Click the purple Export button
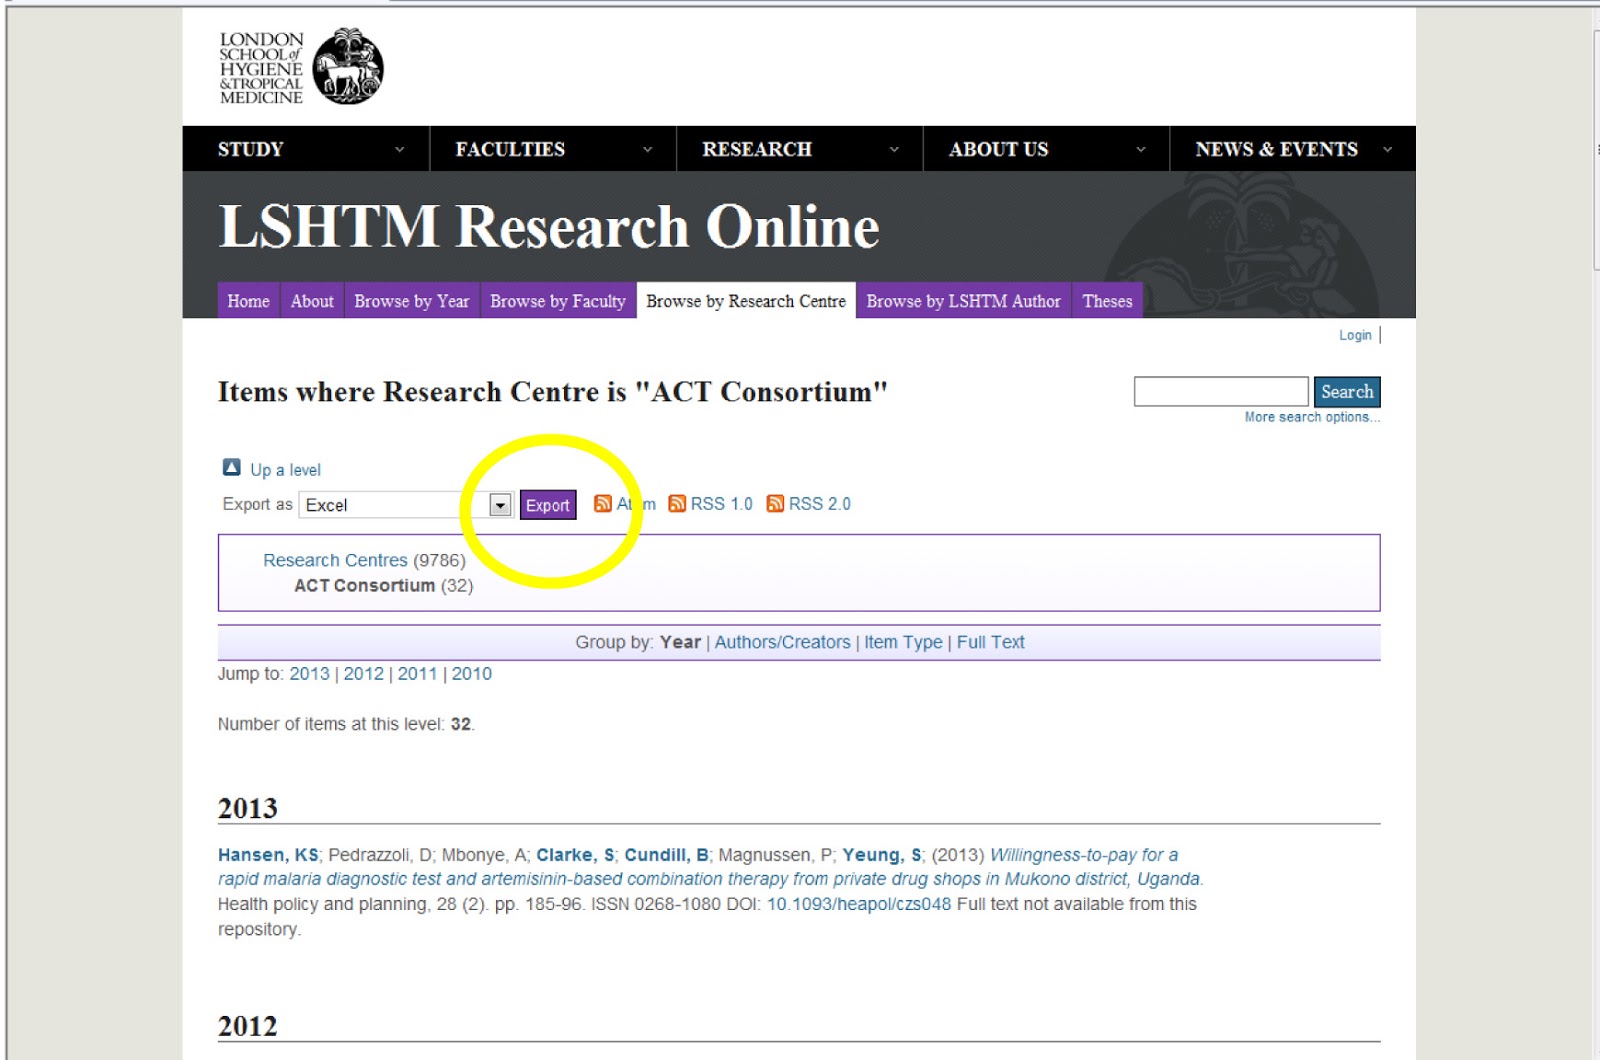 pyautogui.click(x=548, y=505)
